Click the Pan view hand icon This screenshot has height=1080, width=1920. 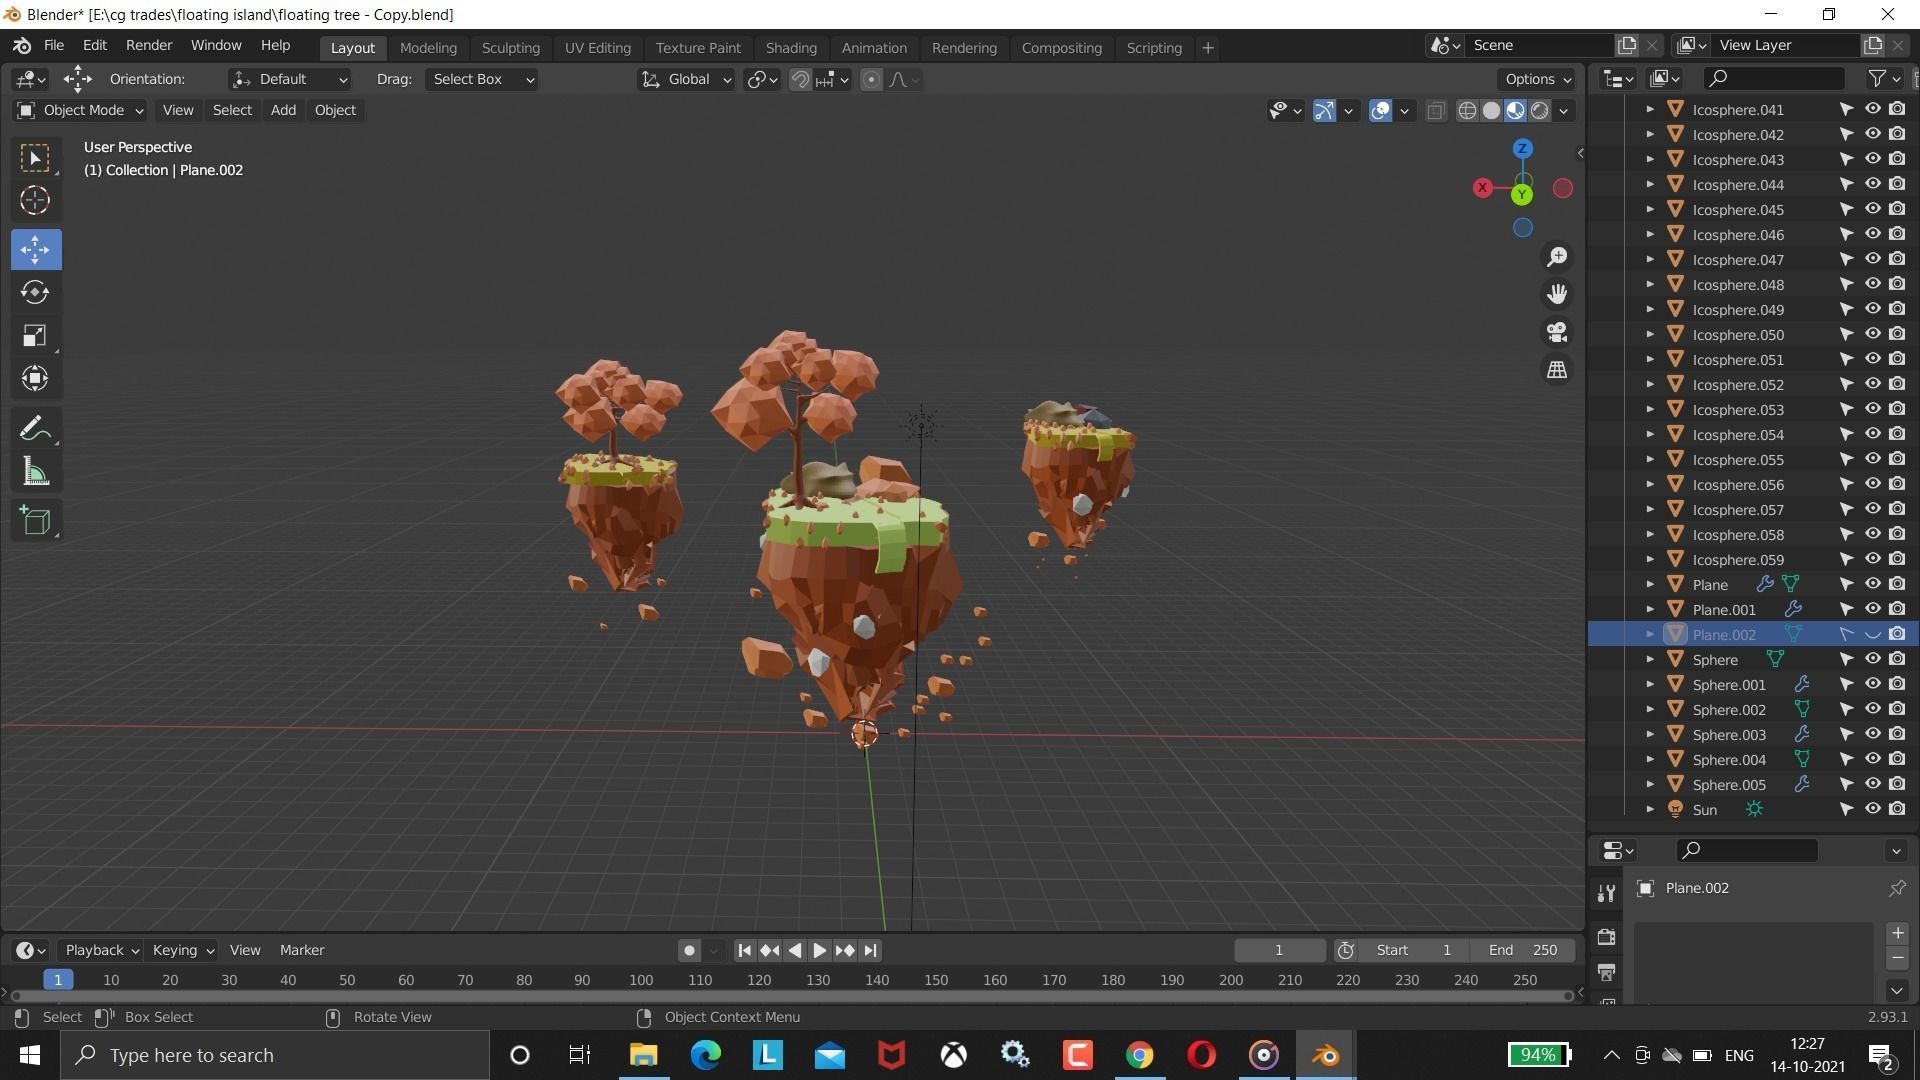1557,294
